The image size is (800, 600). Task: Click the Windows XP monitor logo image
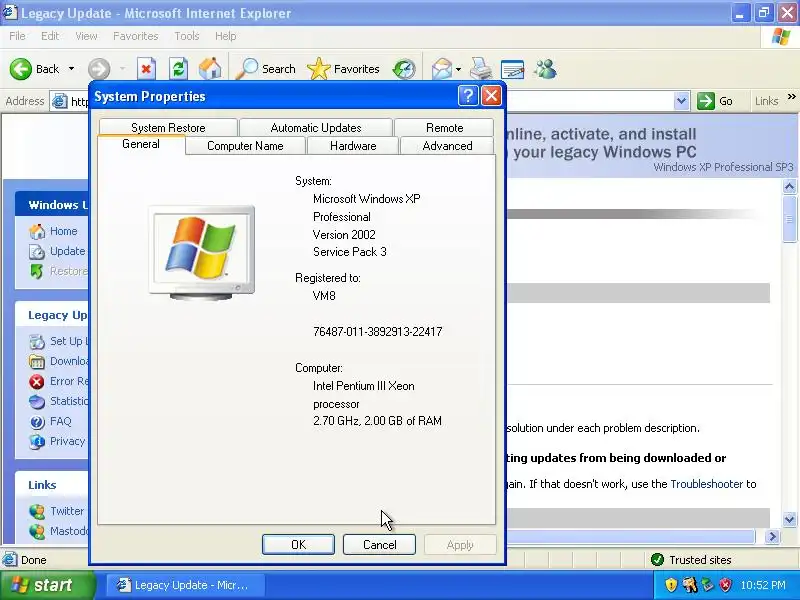(x=202, y=252)
